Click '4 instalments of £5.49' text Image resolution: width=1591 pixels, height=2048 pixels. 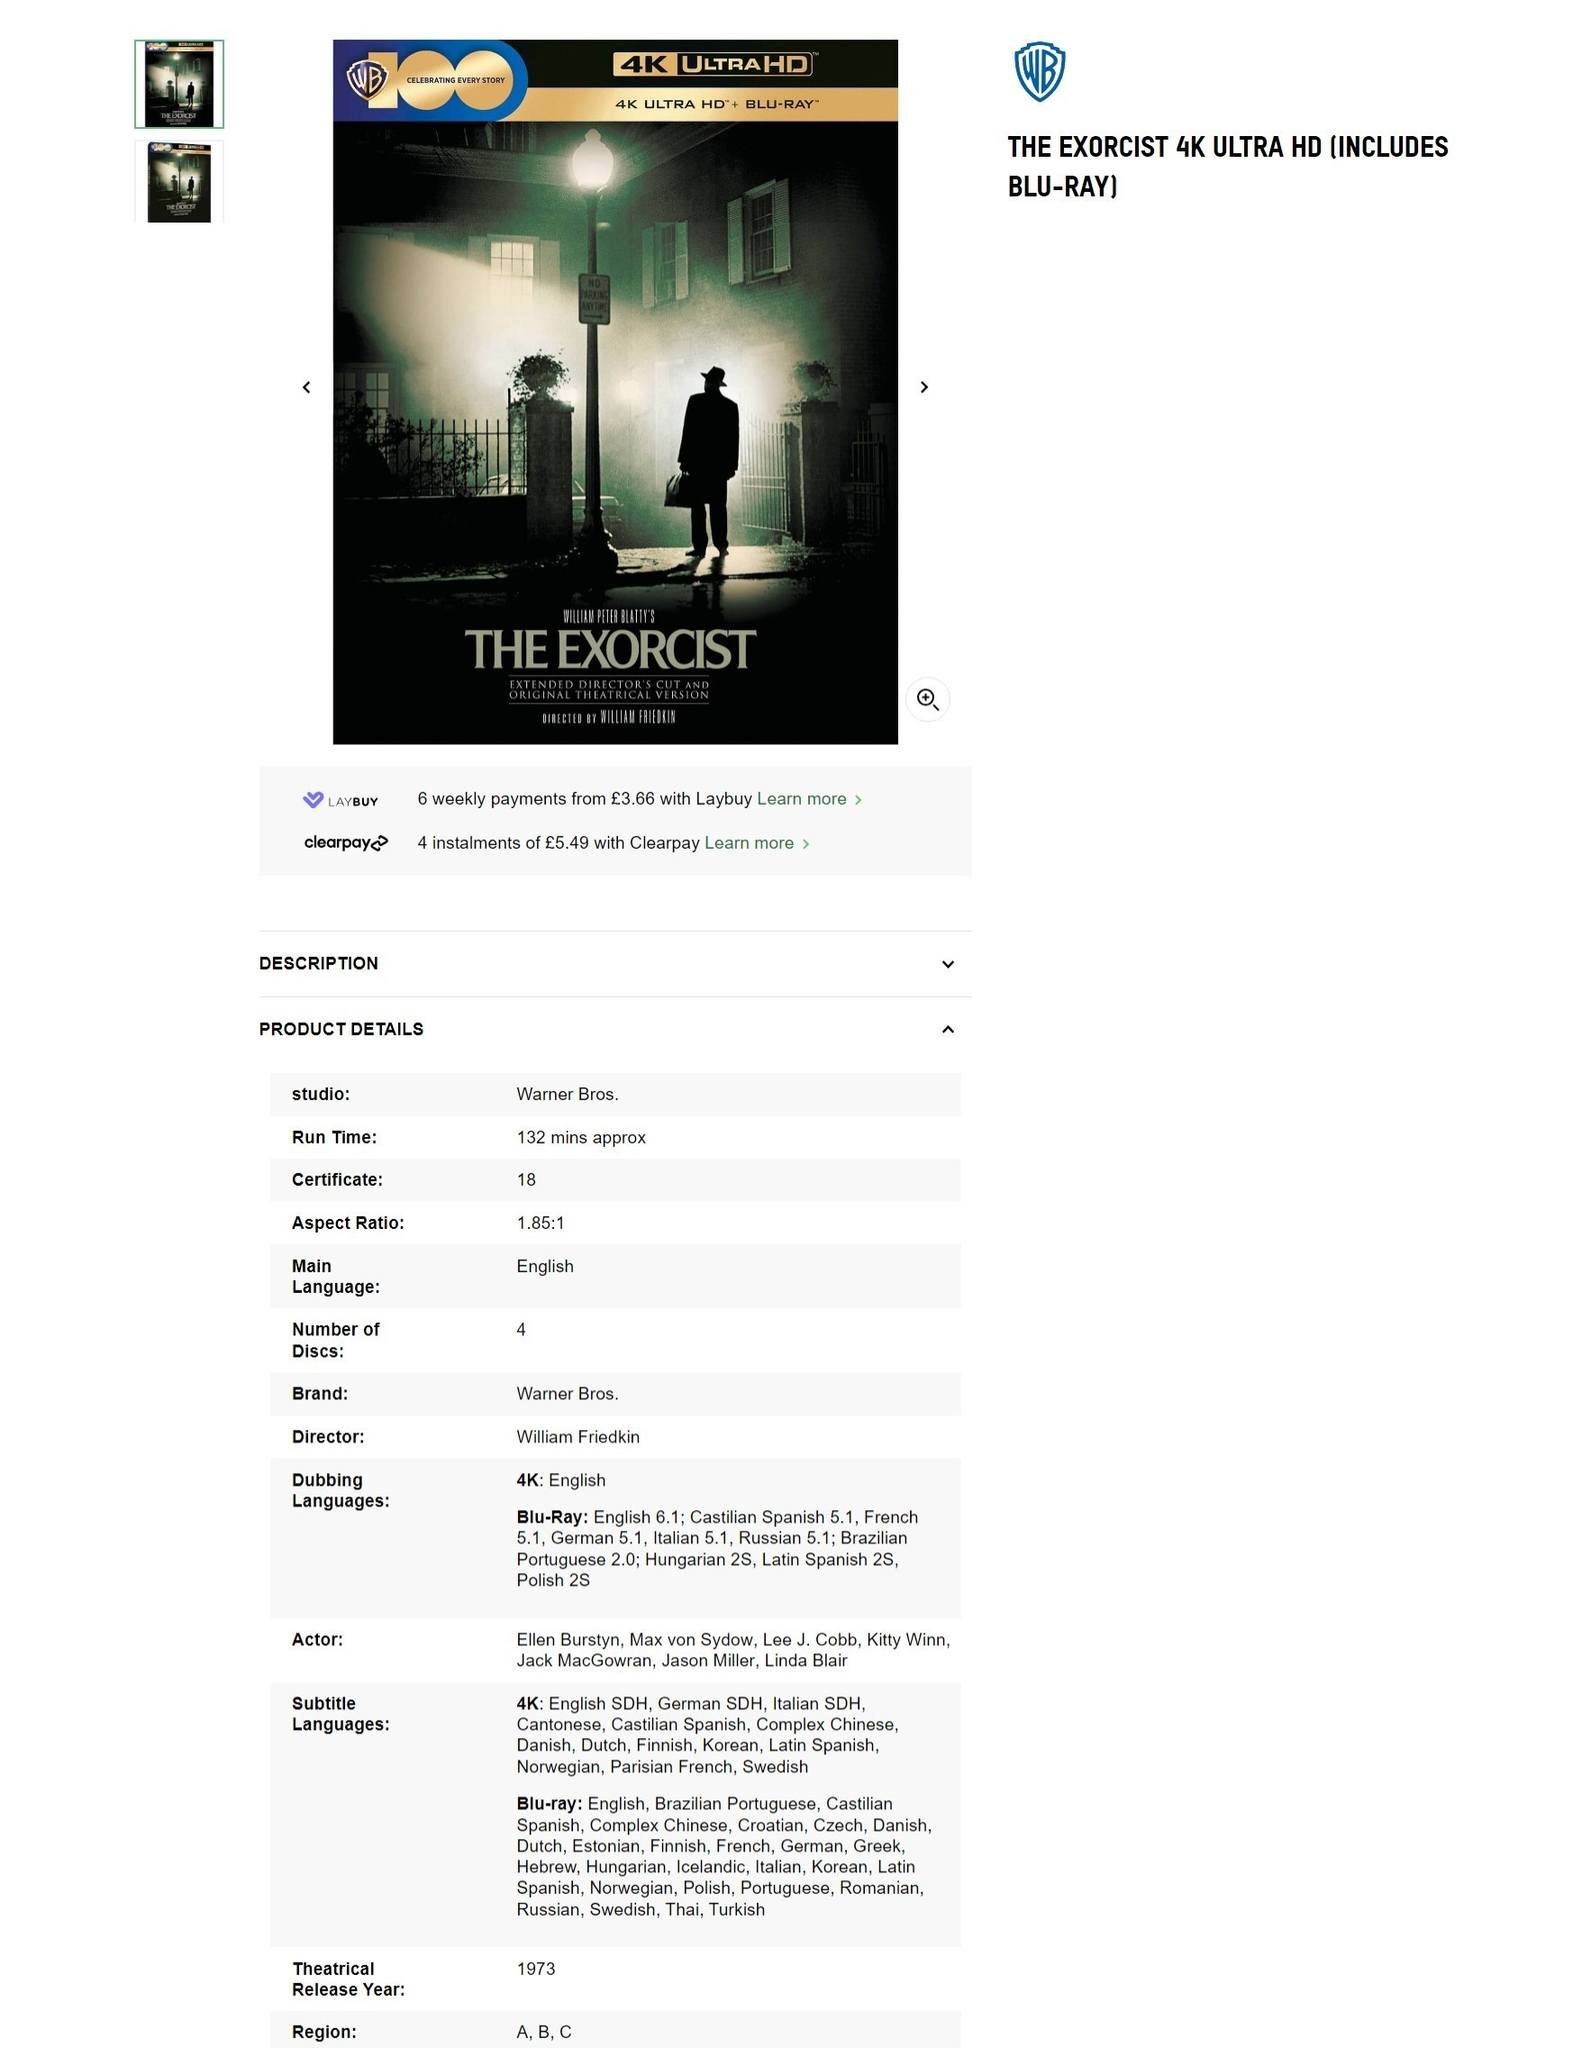coord(503,843)
